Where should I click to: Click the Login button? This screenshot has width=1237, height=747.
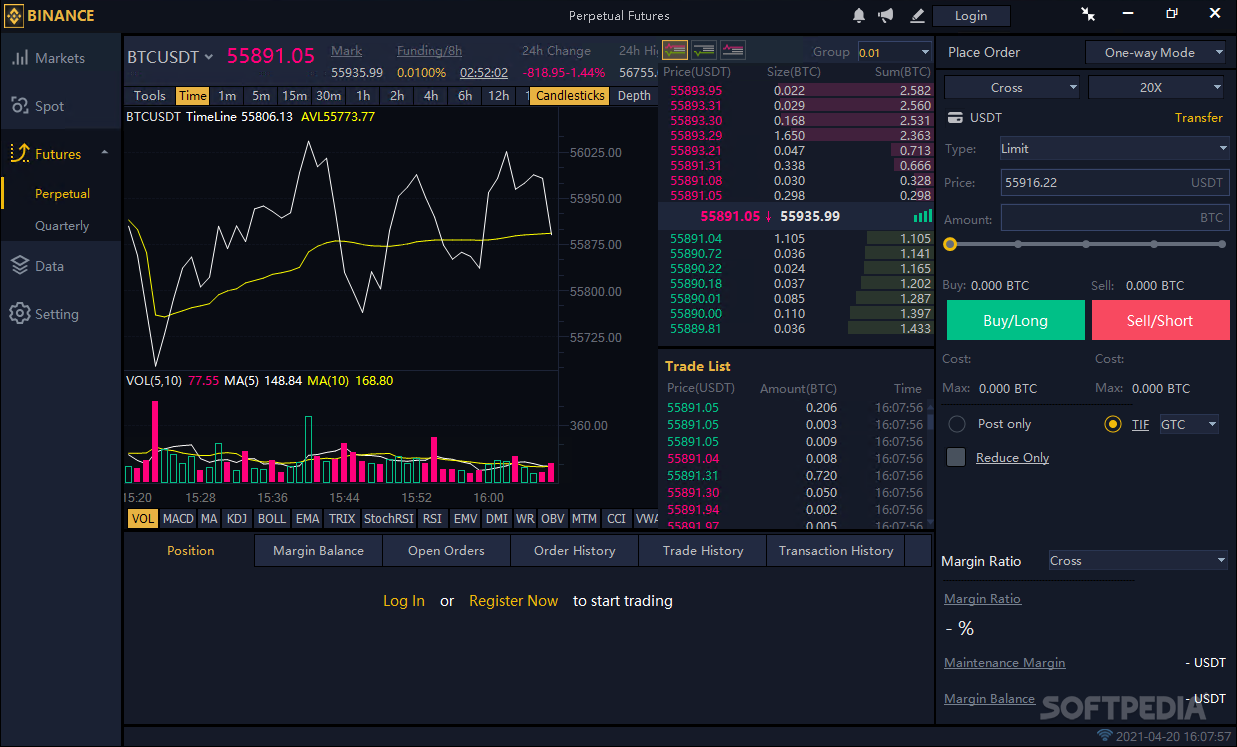(971, 15)
